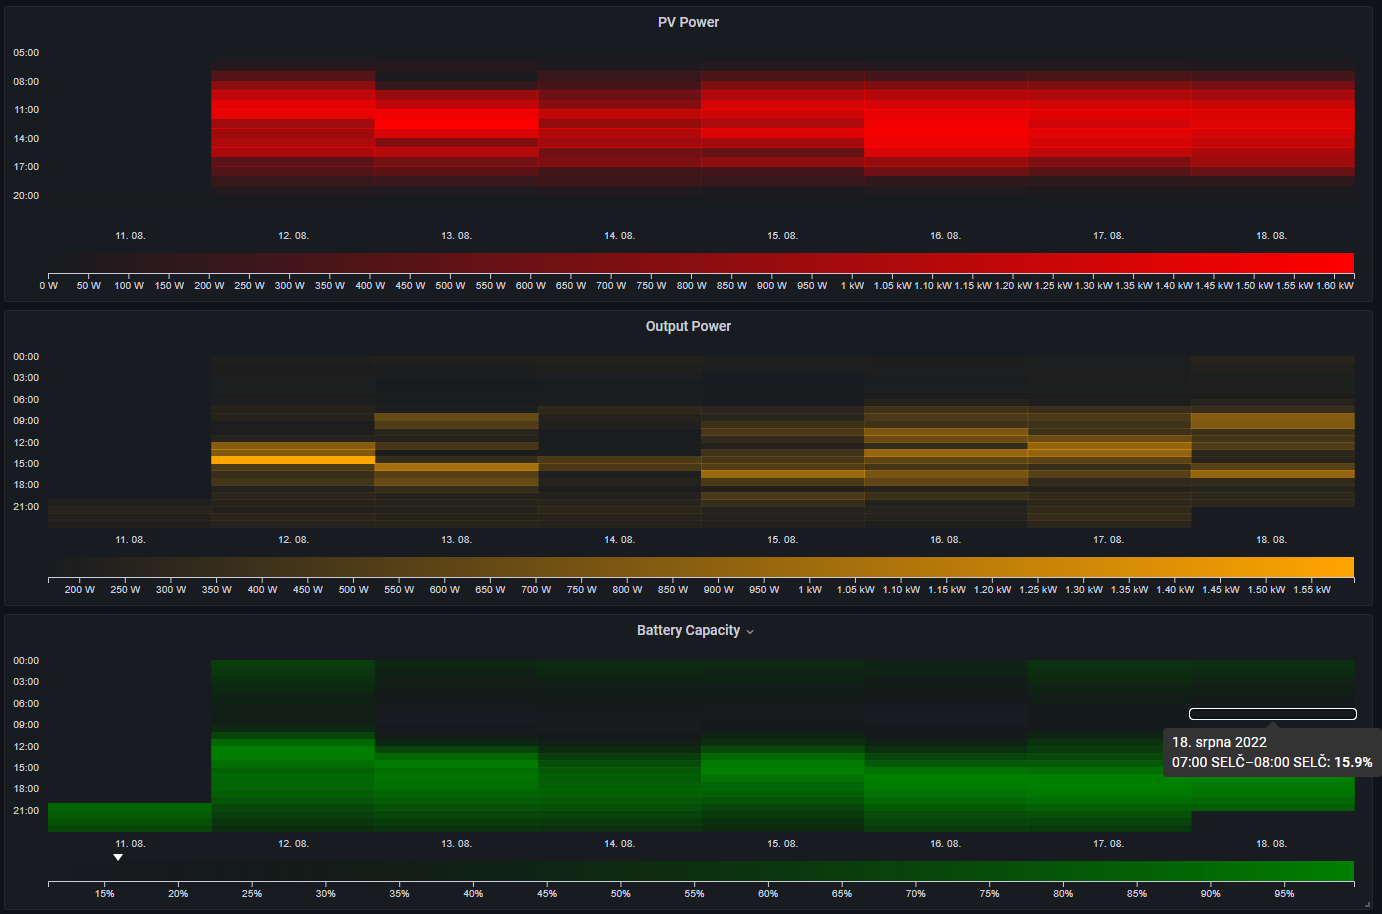
Task: Click the PV Power panel title
Action: 688,22
